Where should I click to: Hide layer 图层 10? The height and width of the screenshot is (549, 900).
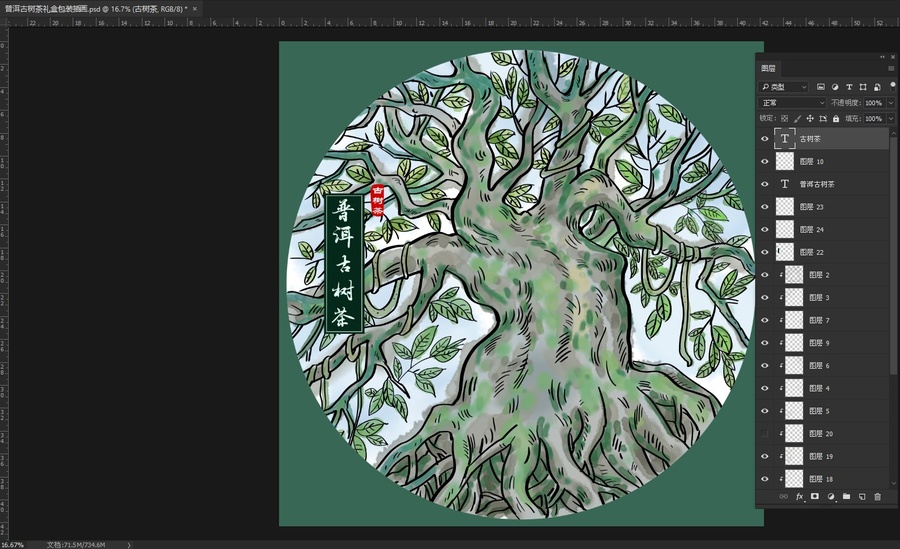pyautogui.click(x=765, y=161)
